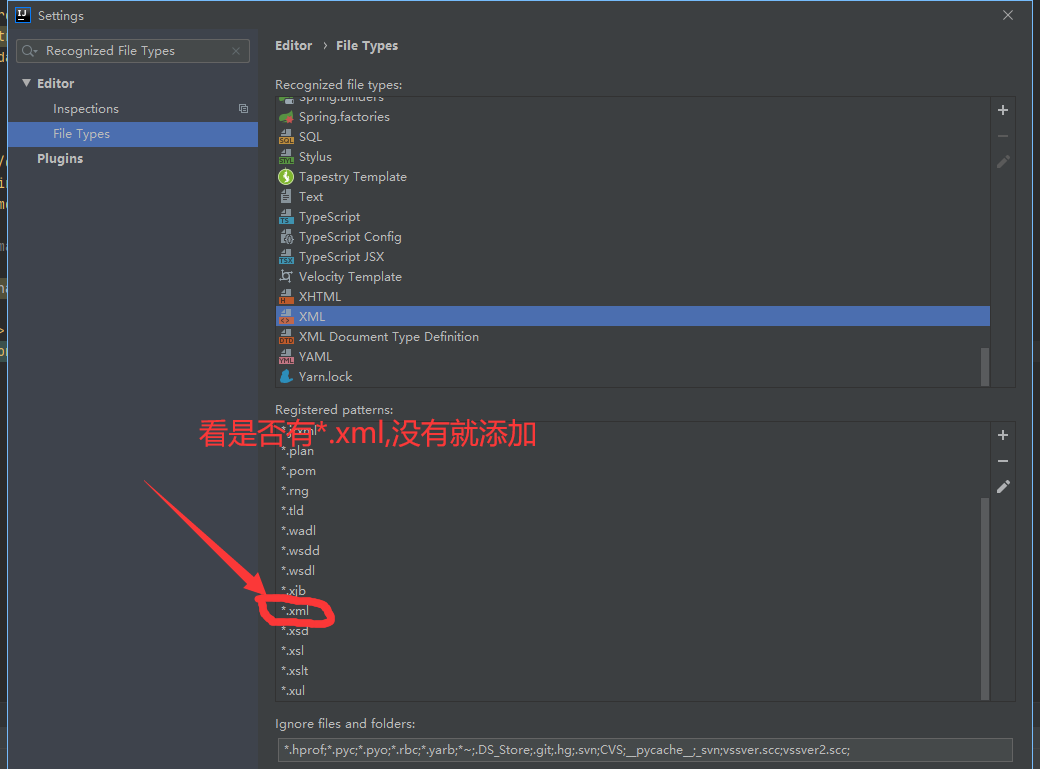Click the SQL file type icon
The width and height of the screenshot is (1040, 769).
coord(286,137)
